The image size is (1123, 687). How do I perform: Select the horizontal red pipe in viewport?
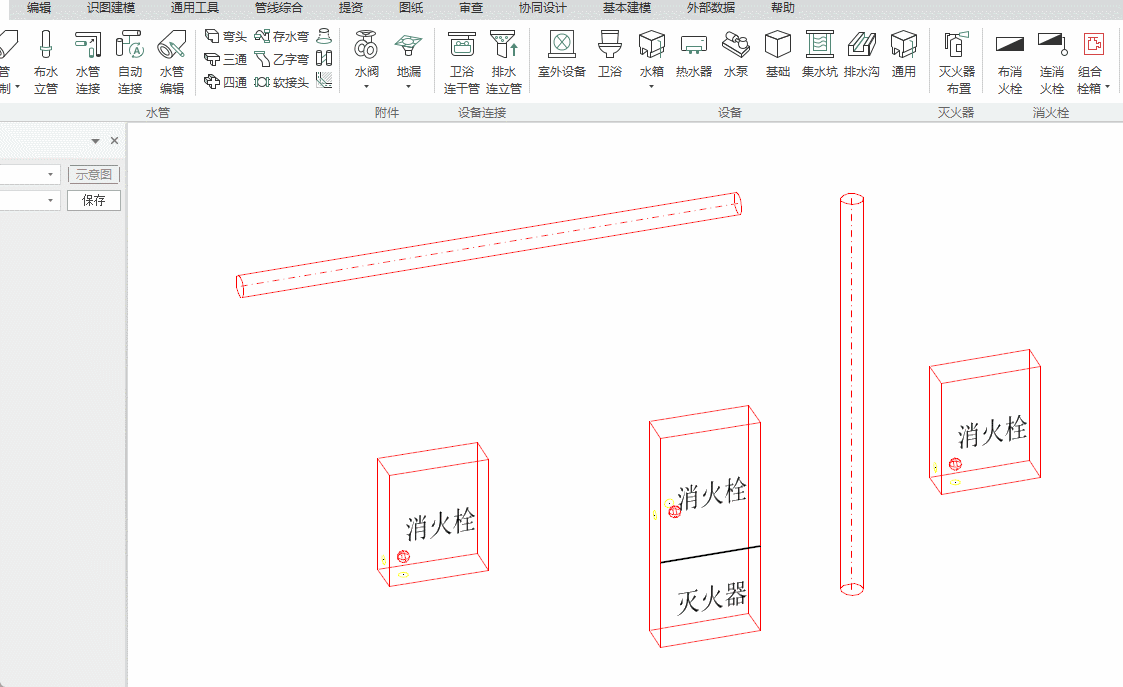[x=489, y=244]
